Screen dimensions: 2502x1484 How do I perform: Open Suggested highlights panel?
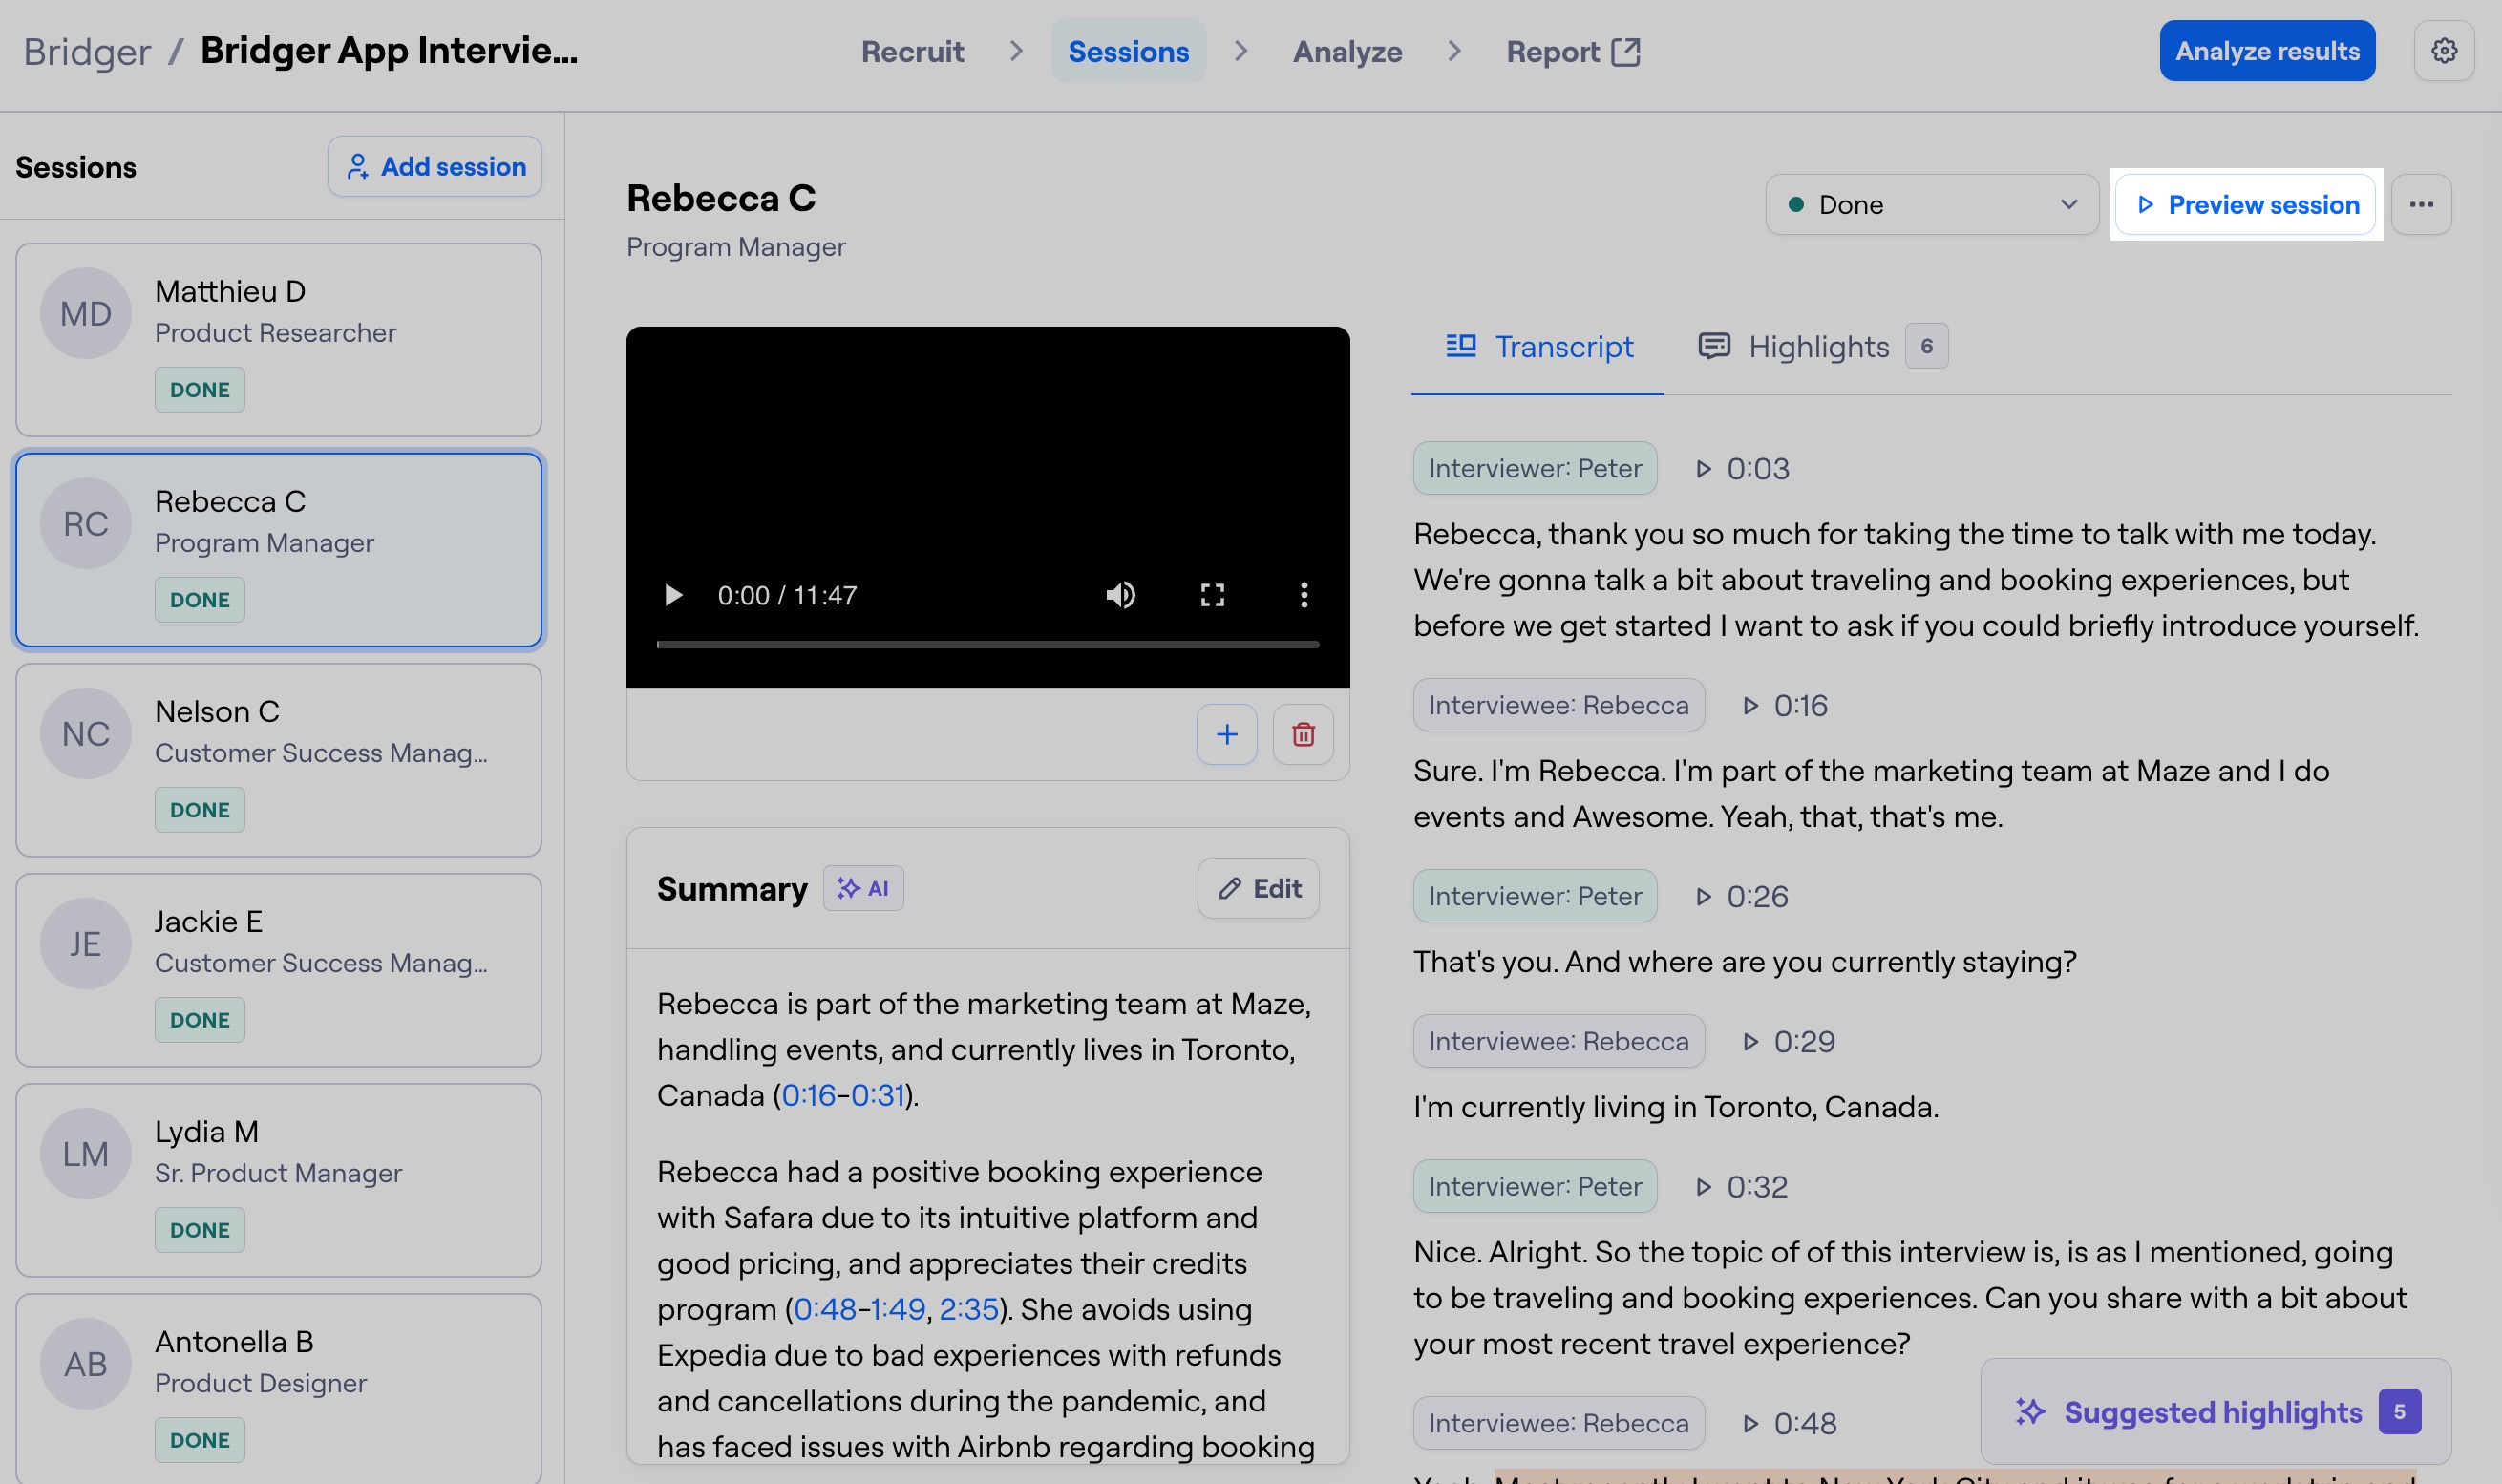pyautogui.click(x=2216, y=1412)
